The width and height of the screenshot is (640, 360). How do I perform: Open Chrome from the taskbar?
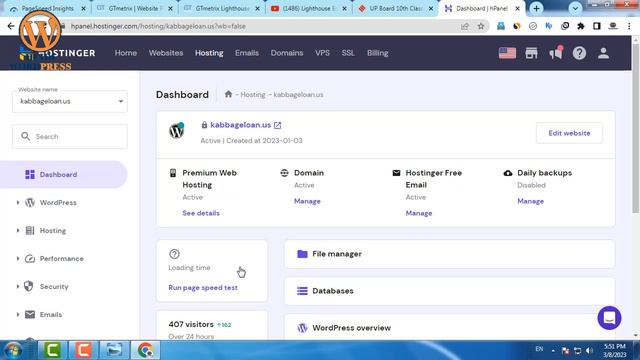[x=145, y=350]
